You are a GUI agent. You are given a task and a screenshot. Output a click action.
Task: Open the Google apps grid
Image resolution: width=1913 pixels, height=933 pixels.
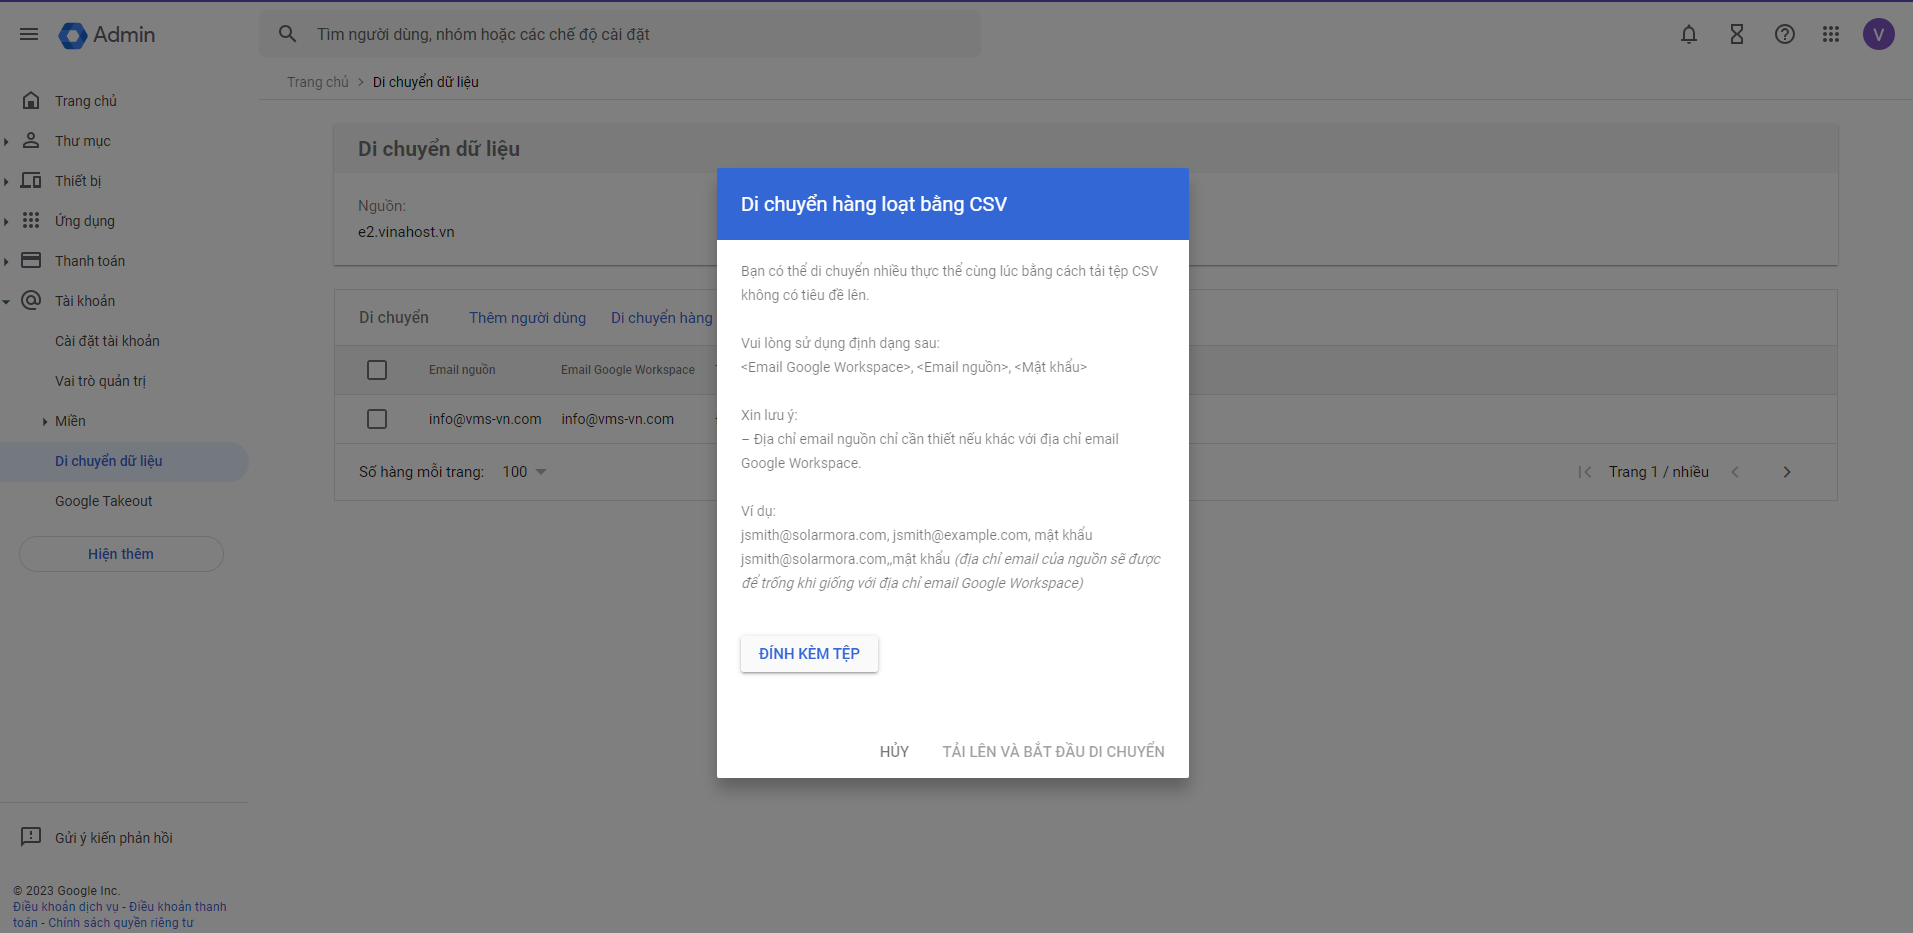pos(1830,34)
